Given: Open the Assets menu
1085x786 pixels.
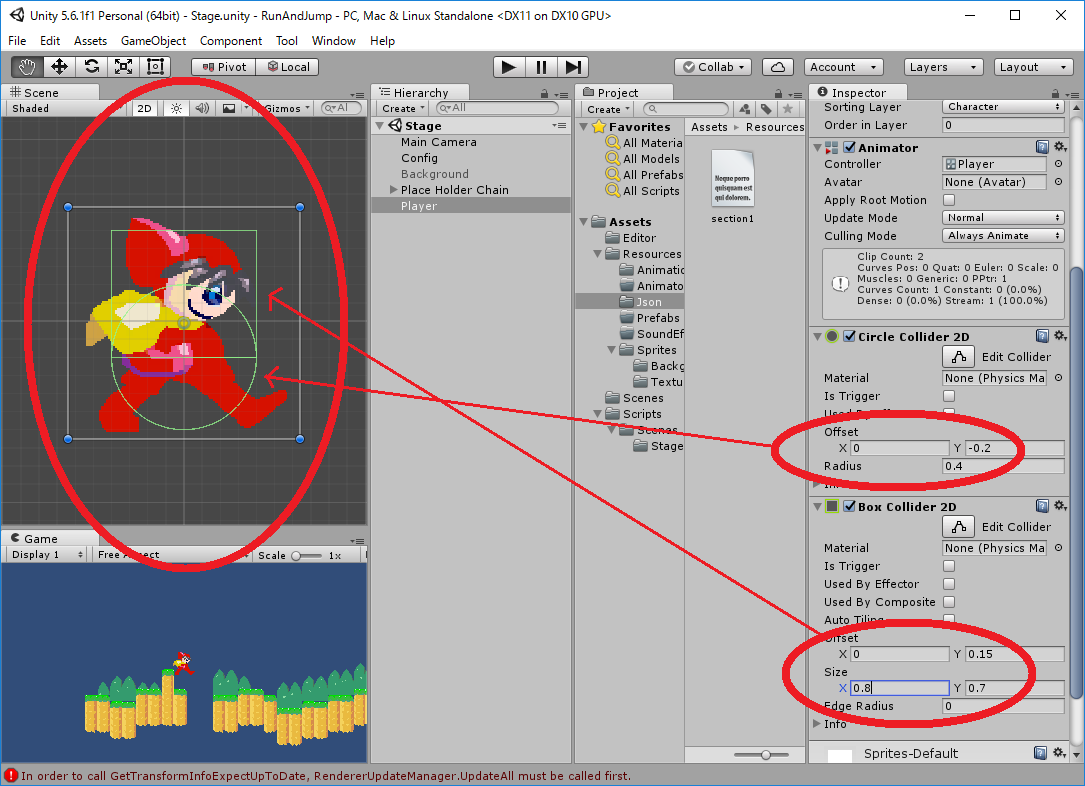Looking at the screenshot, I should coord(90,41).
